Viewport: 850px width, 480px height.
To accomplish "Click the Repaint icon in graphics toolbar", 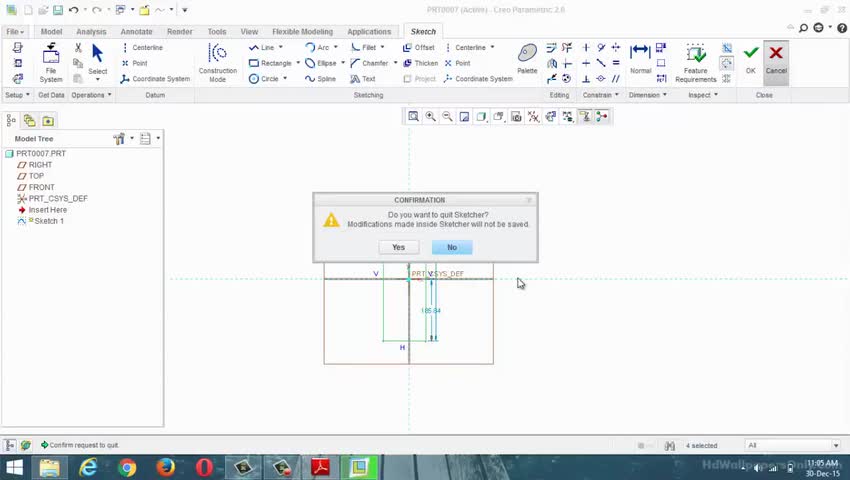I will [464, 117].
